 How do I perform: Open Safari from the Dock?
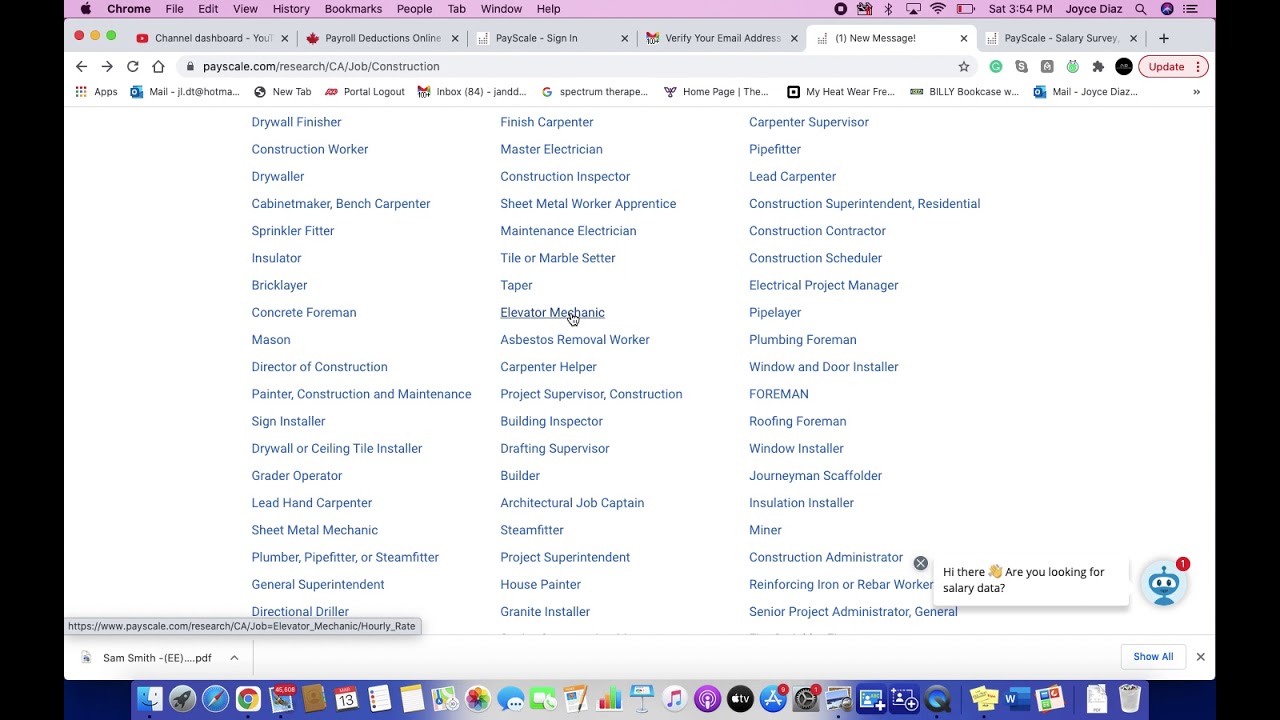tap(215, 698)
